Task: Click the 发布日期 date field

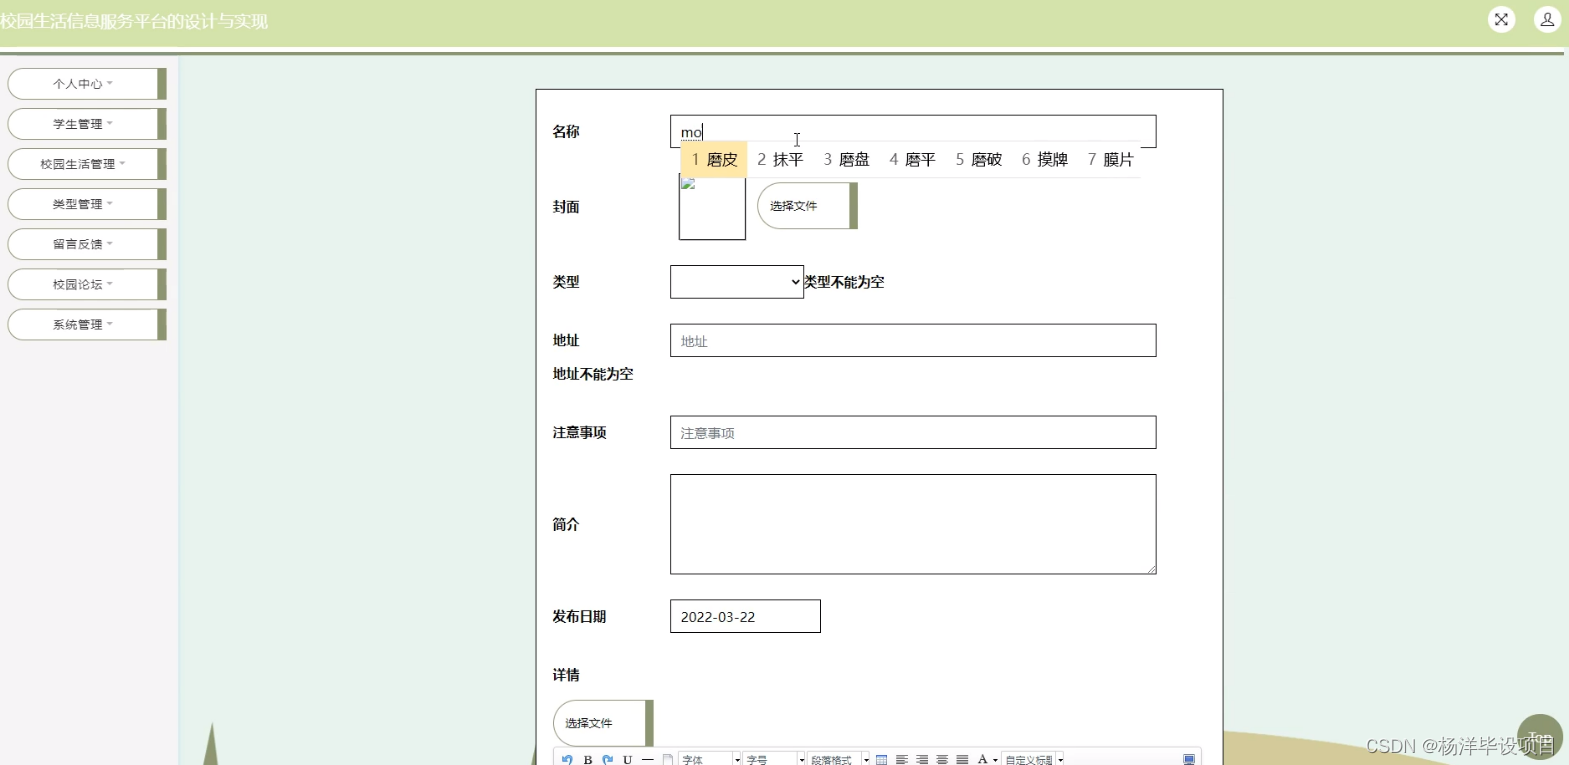Action: pos(745,616)
